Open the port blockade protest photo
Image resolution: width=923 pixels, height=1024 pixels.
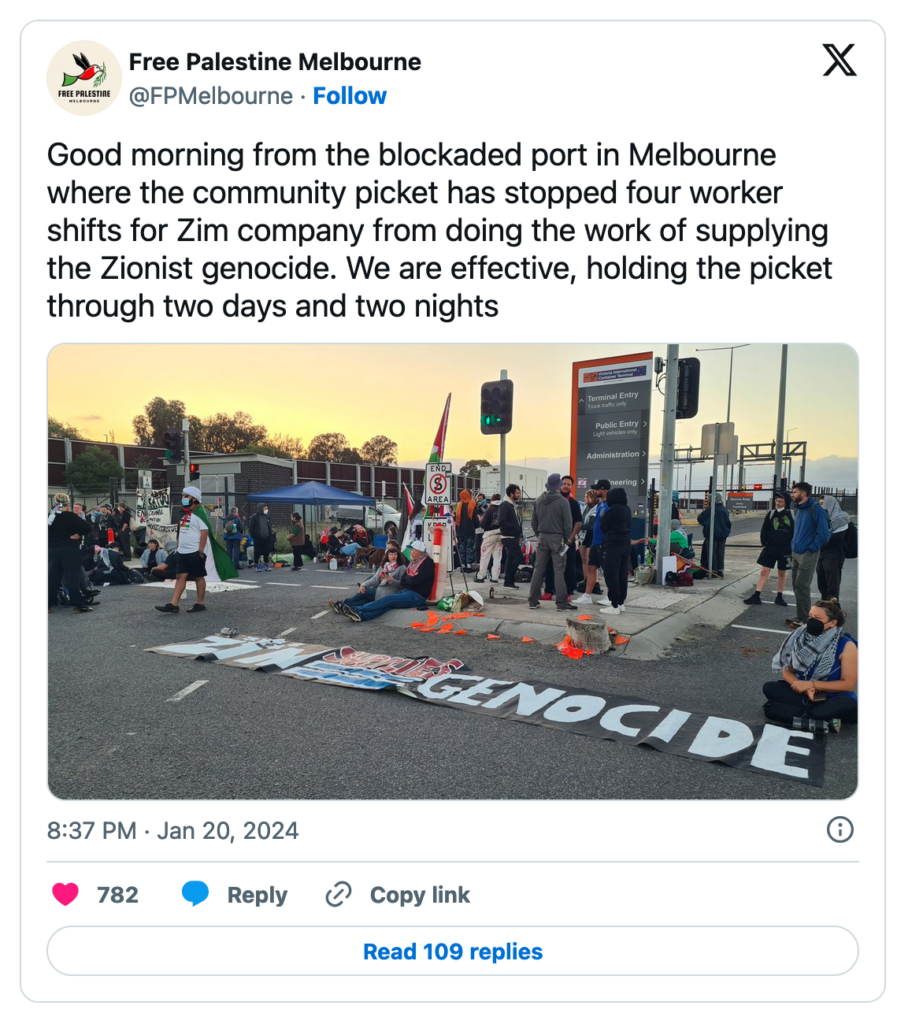pyautogui.click(x=453, y=571)
